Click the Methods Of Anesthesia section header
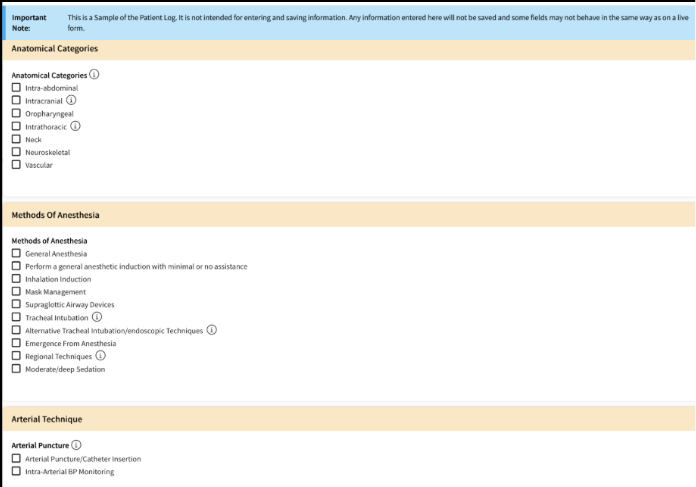The width and height of the screenshot is (696, 487). [x=349, y=215]
